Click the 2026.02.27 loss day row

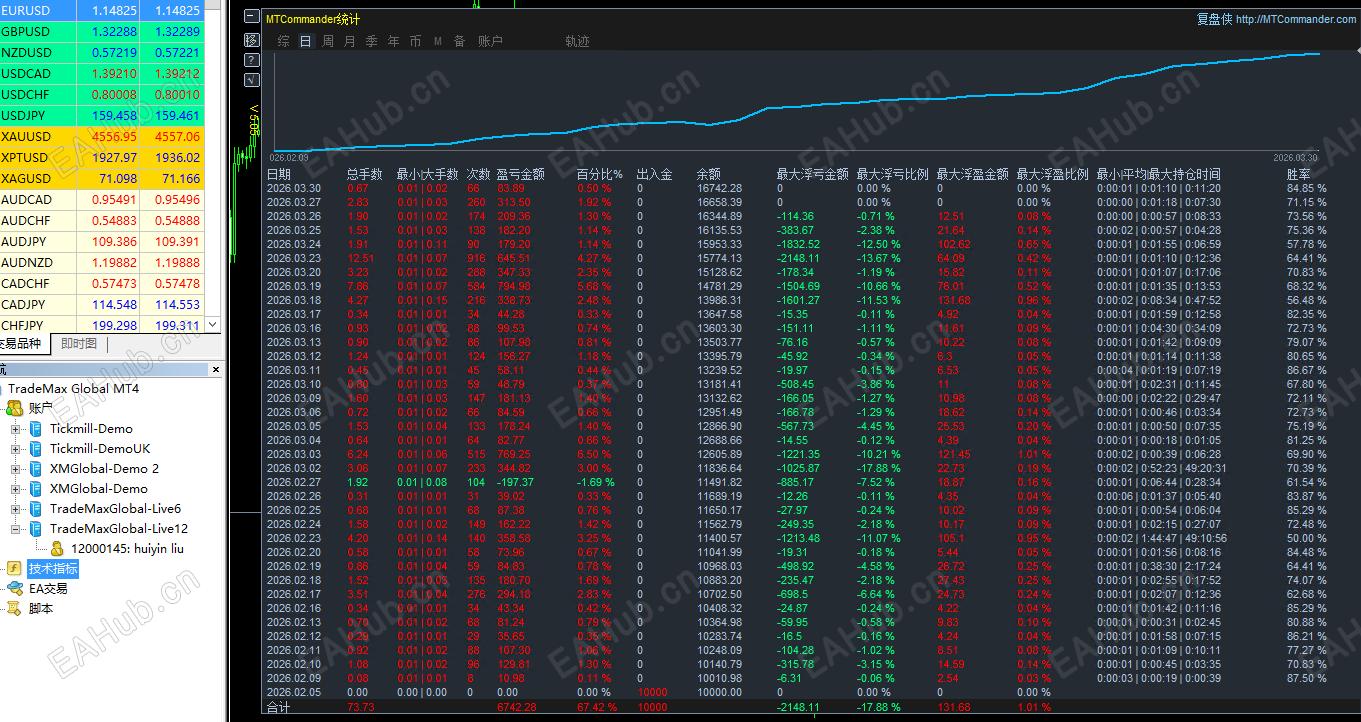pos(797,482)
